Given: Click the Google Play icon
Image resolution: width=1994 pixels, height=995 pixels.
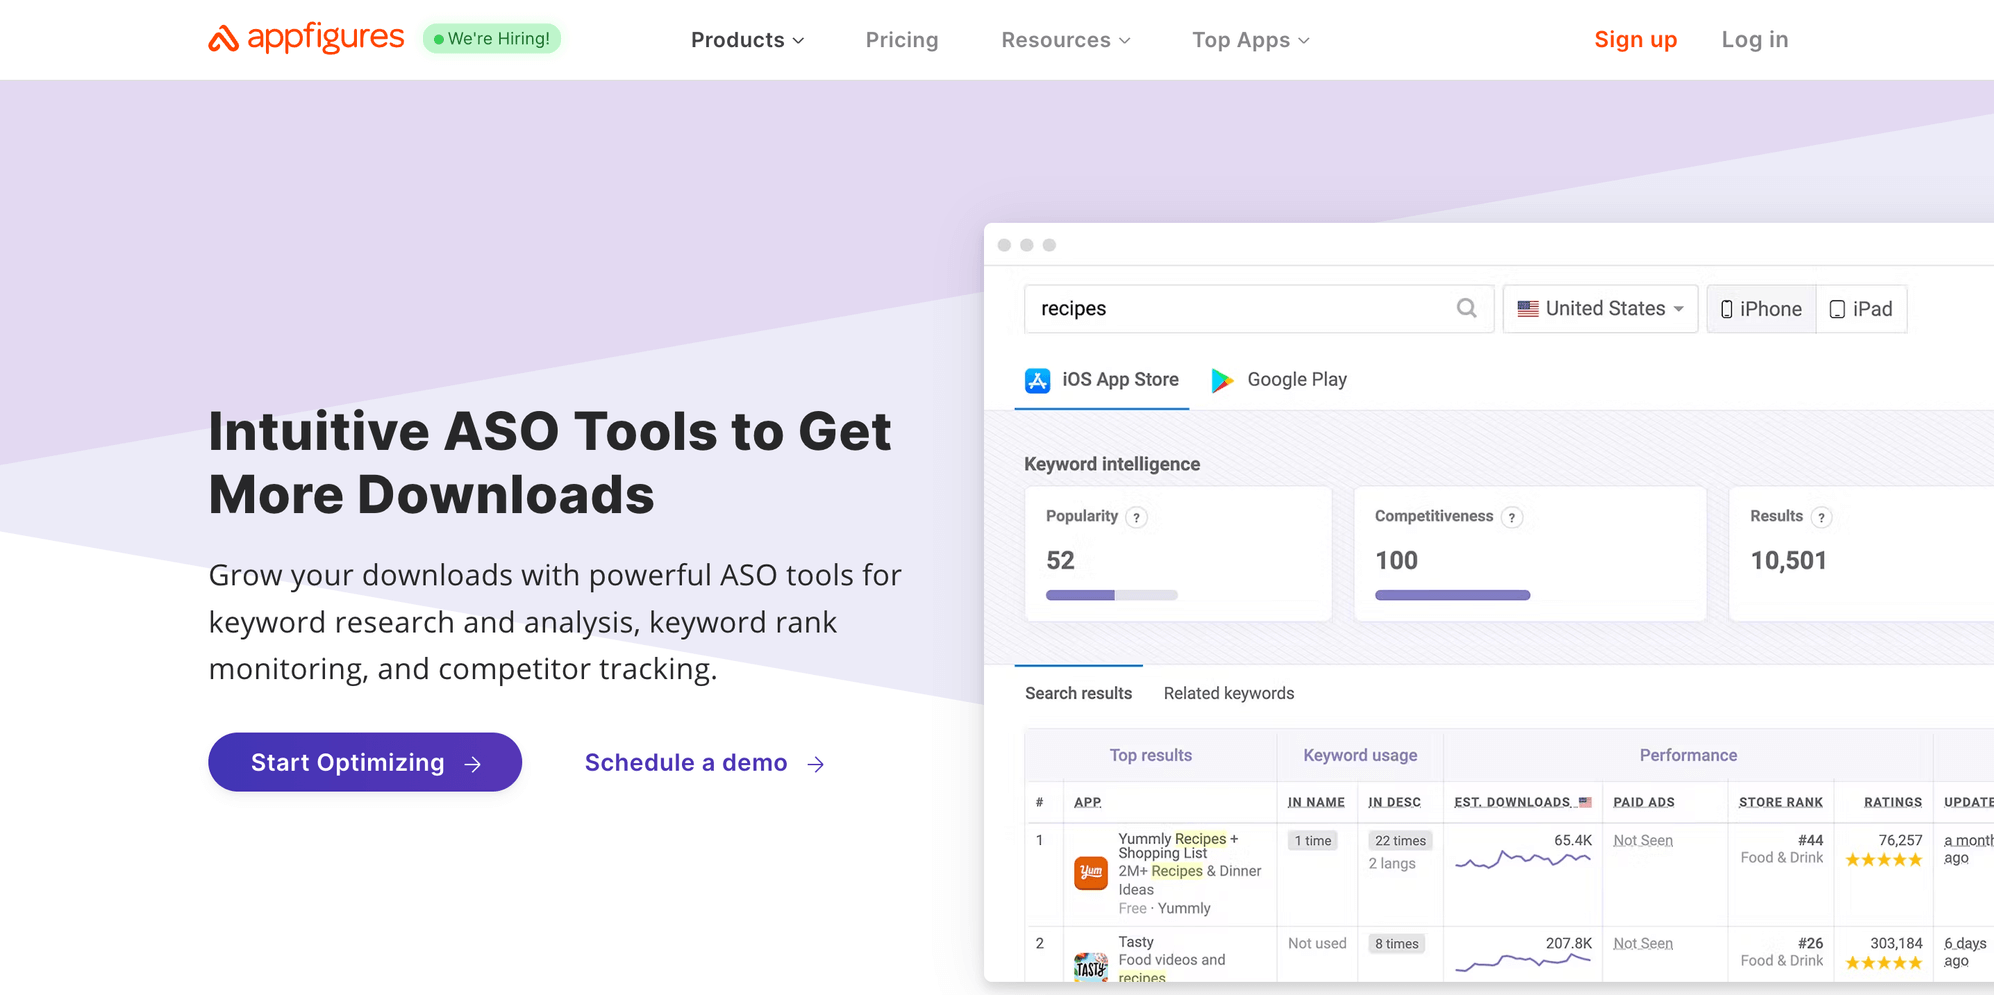Looking at the screenshot, I should pyautogui.click(x=1222, y=380).
